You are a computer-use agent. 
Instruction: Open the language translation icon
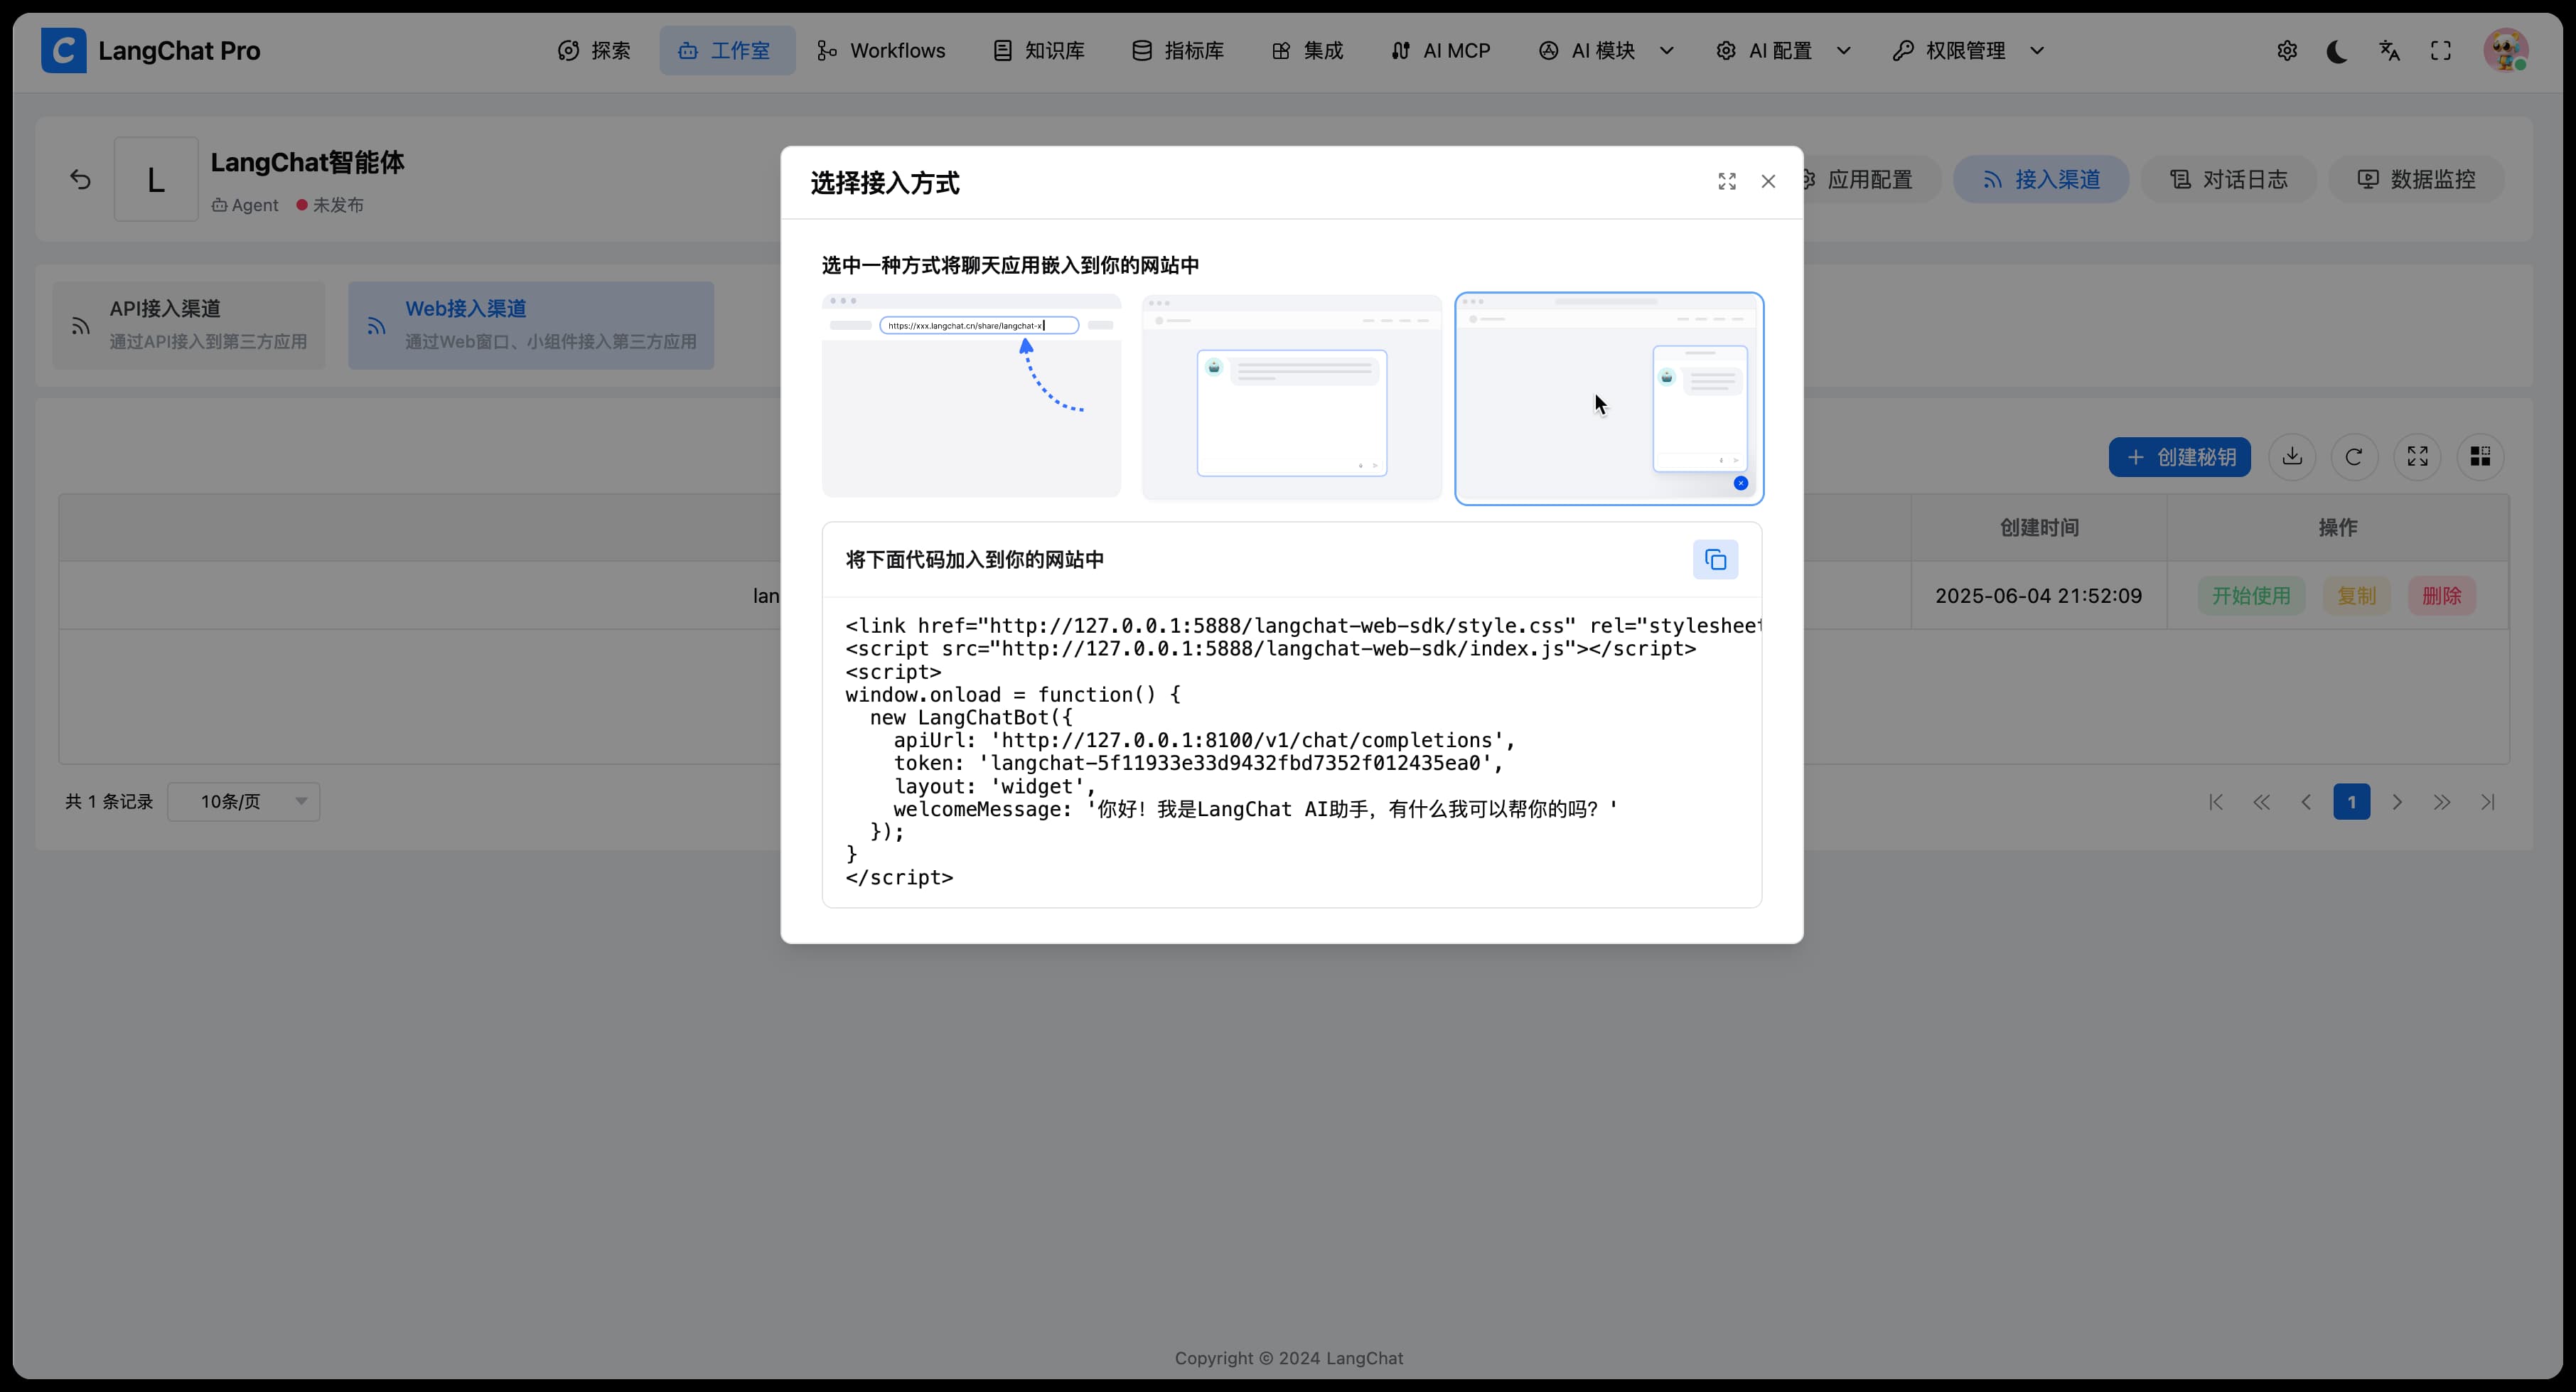point(2389,50)
